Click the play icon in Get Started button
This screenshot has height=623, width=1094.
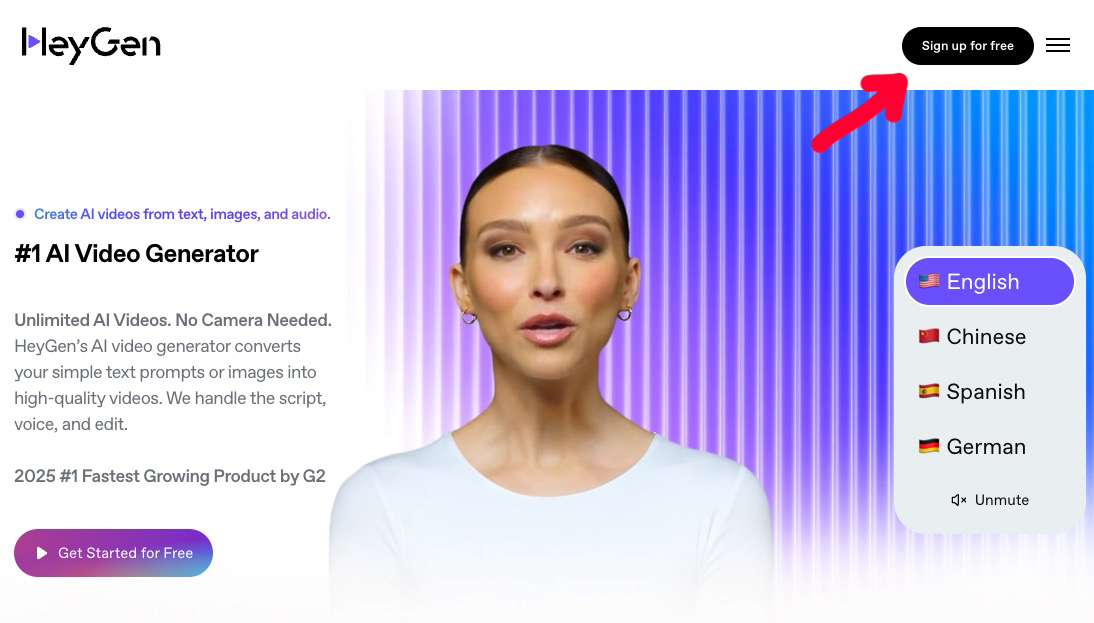point(42,553)
